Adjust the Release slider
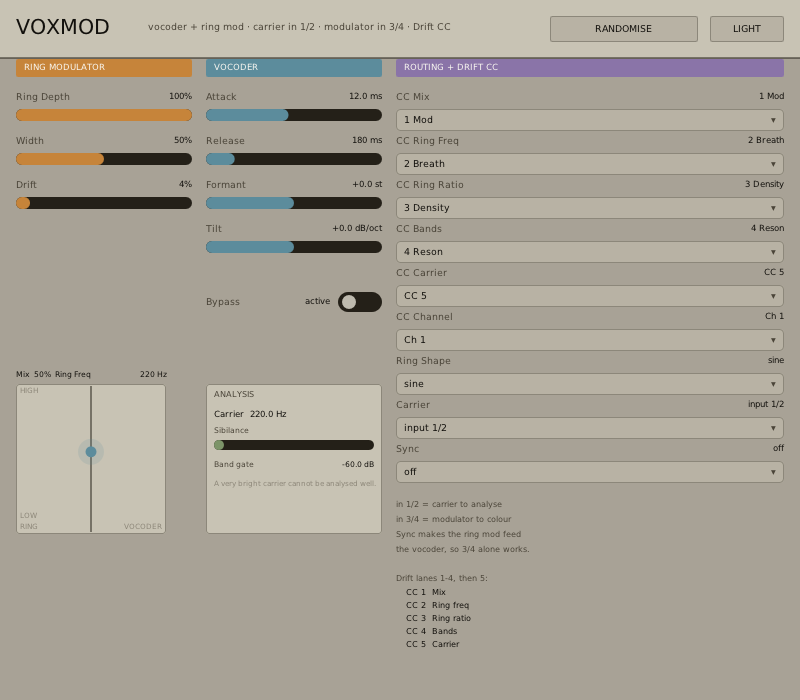This screenshot has width=800, height=700. (x=294, y=159)
